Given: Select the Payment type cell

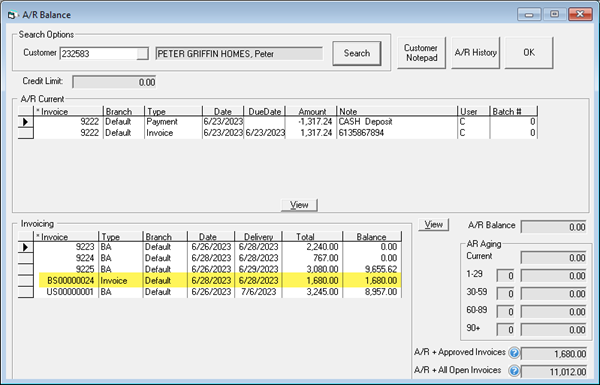Looking at the screenshot, I should point(173,122).
